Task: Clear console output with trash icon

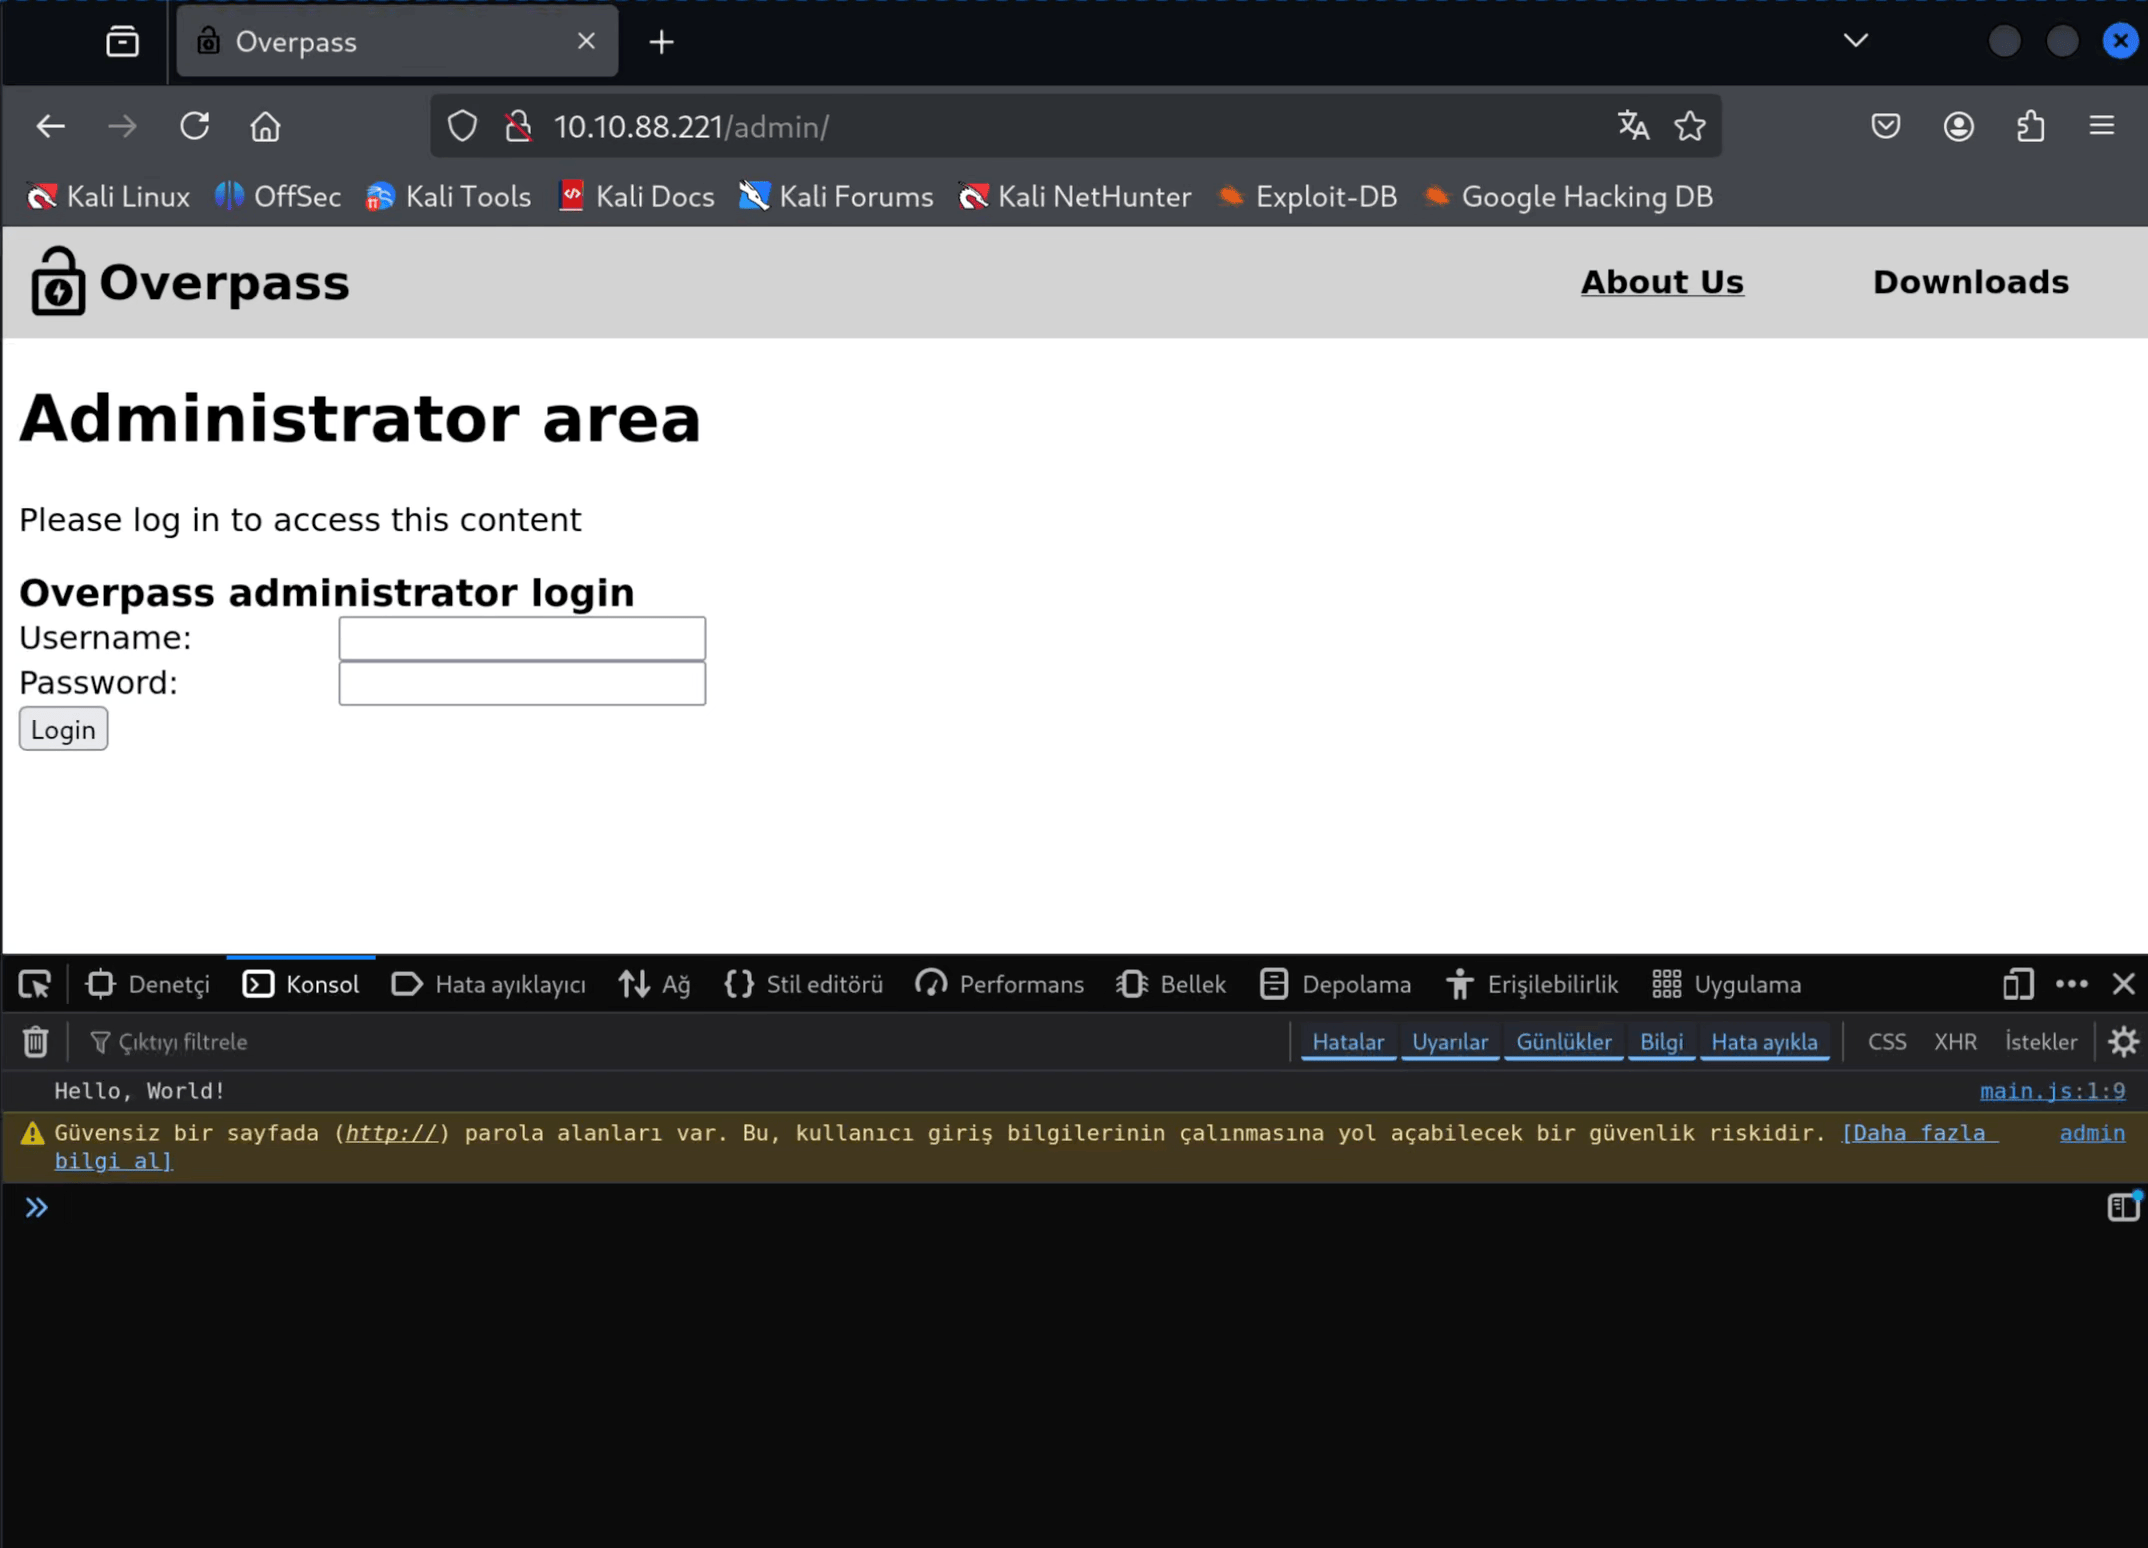Action: point(36,1042)
